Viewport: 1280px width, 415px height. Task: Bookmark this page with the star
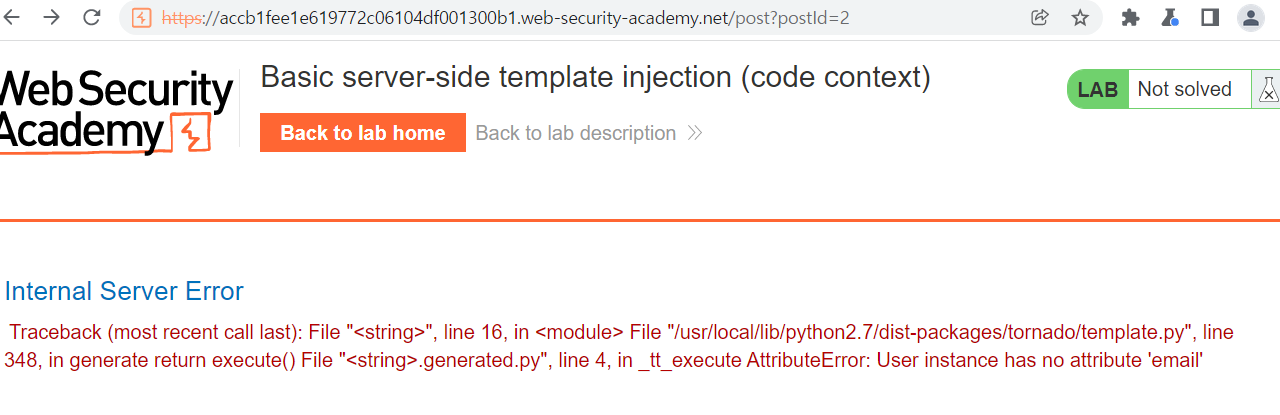click(1080, 17)
